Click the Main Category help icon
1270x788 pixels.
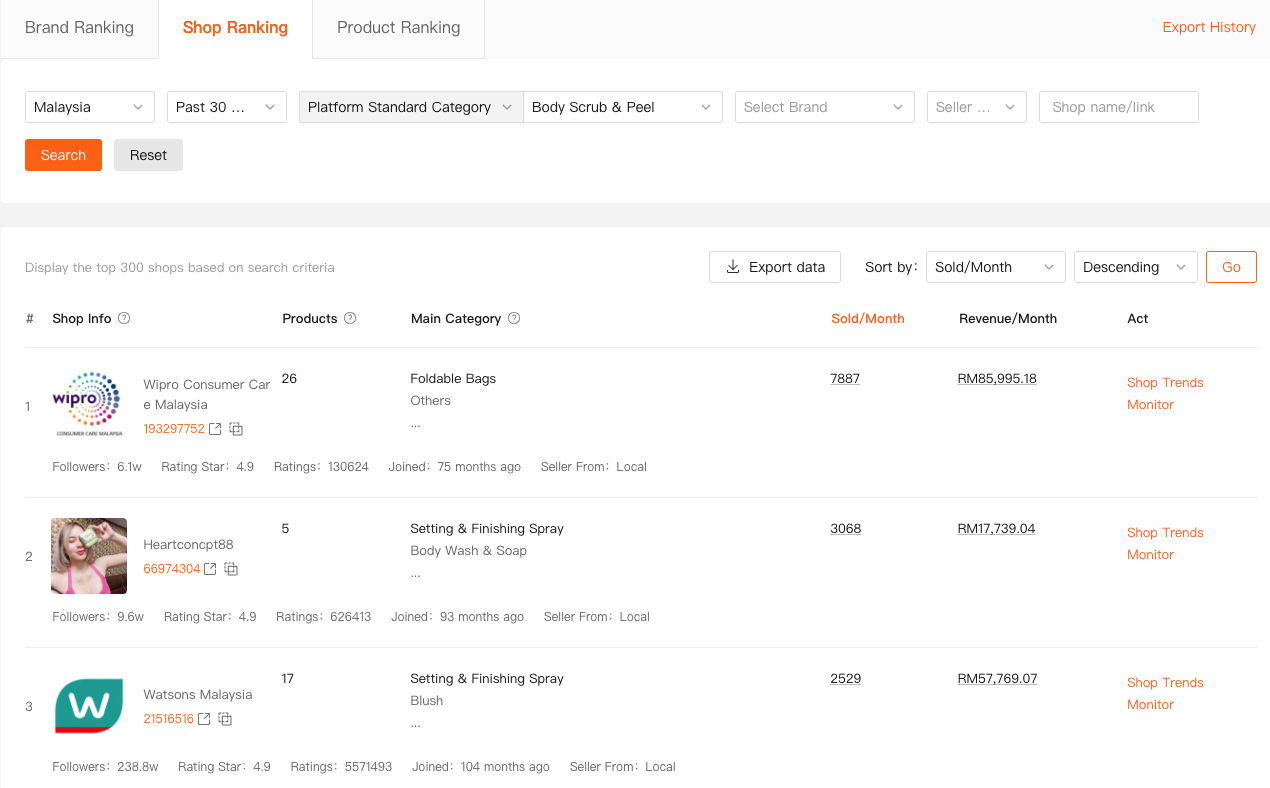point(514,318)
